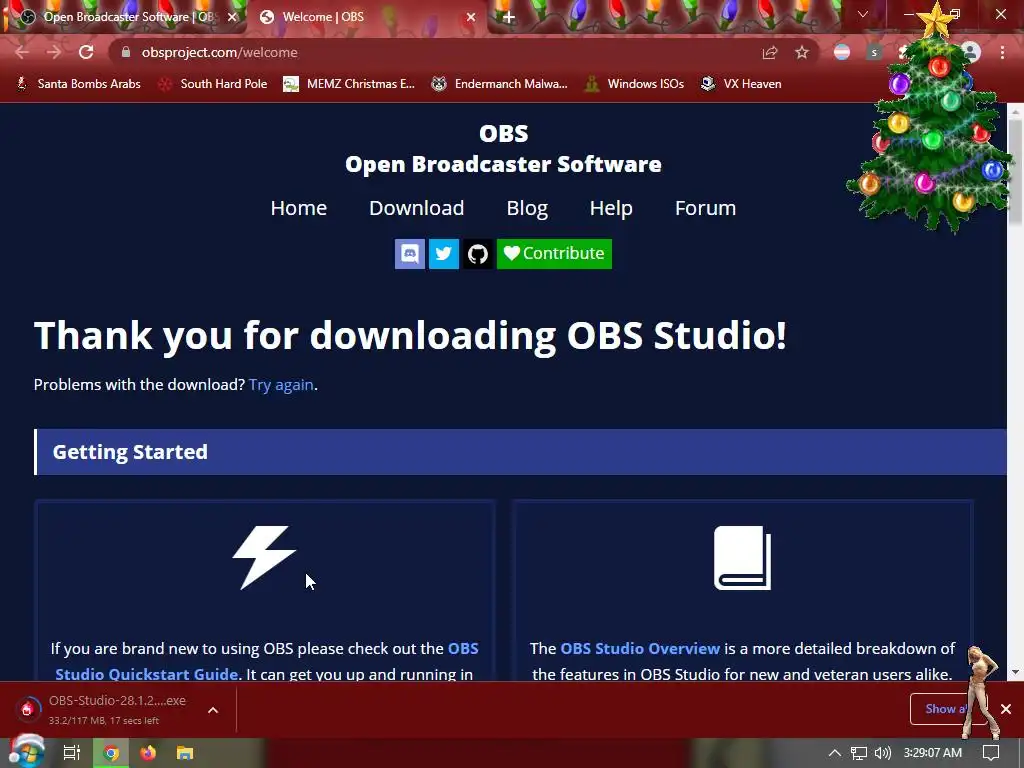Open the Santa Bombs Arabs bookmark
The height and width of the screenshot is (768, 1024).
pyautogui.click(x=78, y=84)
